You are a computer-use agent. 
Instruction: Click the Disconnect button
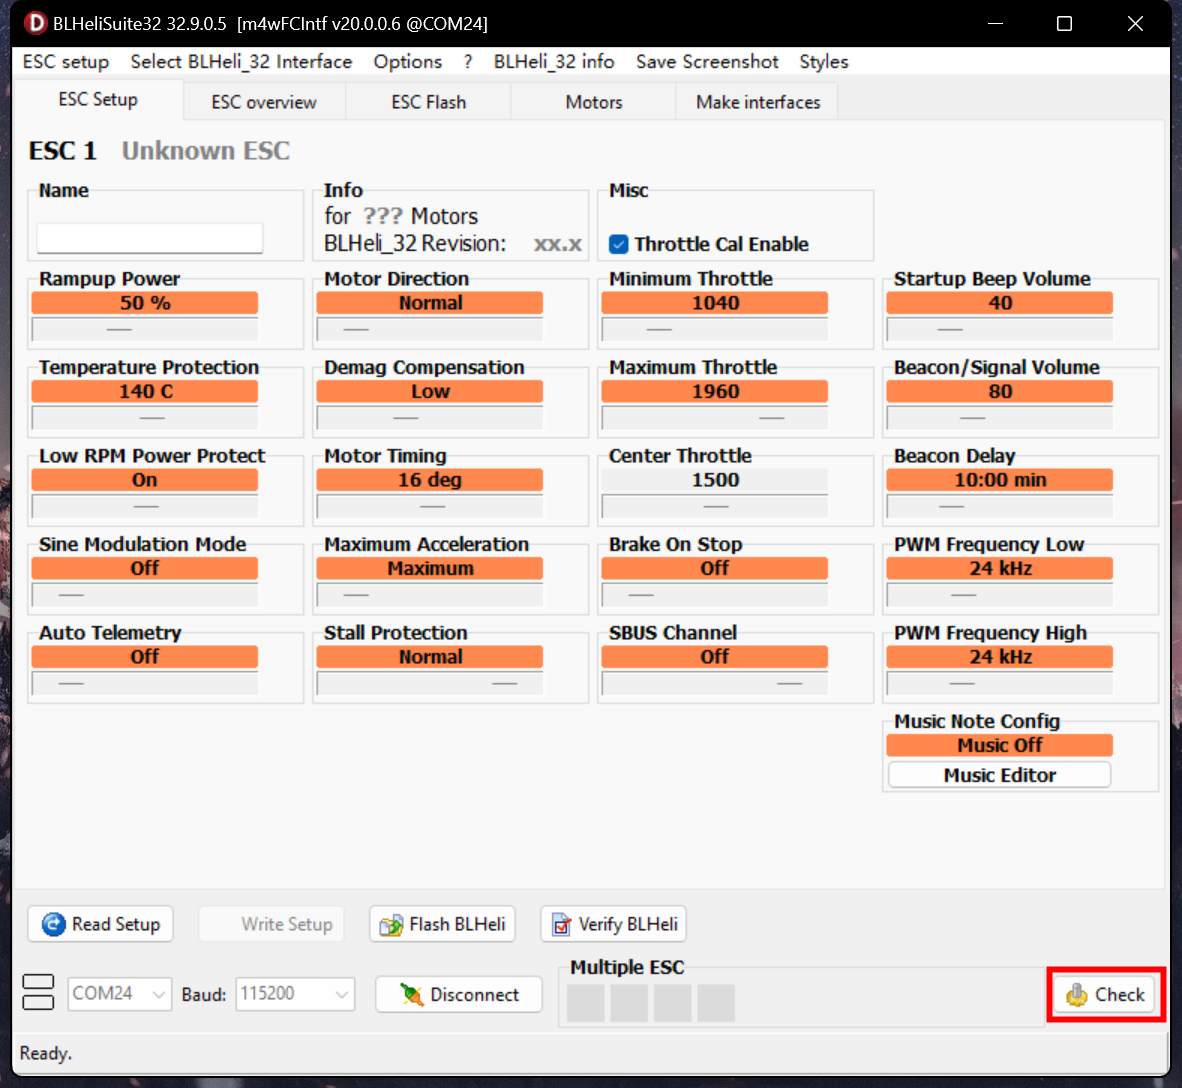click(458, 995)
